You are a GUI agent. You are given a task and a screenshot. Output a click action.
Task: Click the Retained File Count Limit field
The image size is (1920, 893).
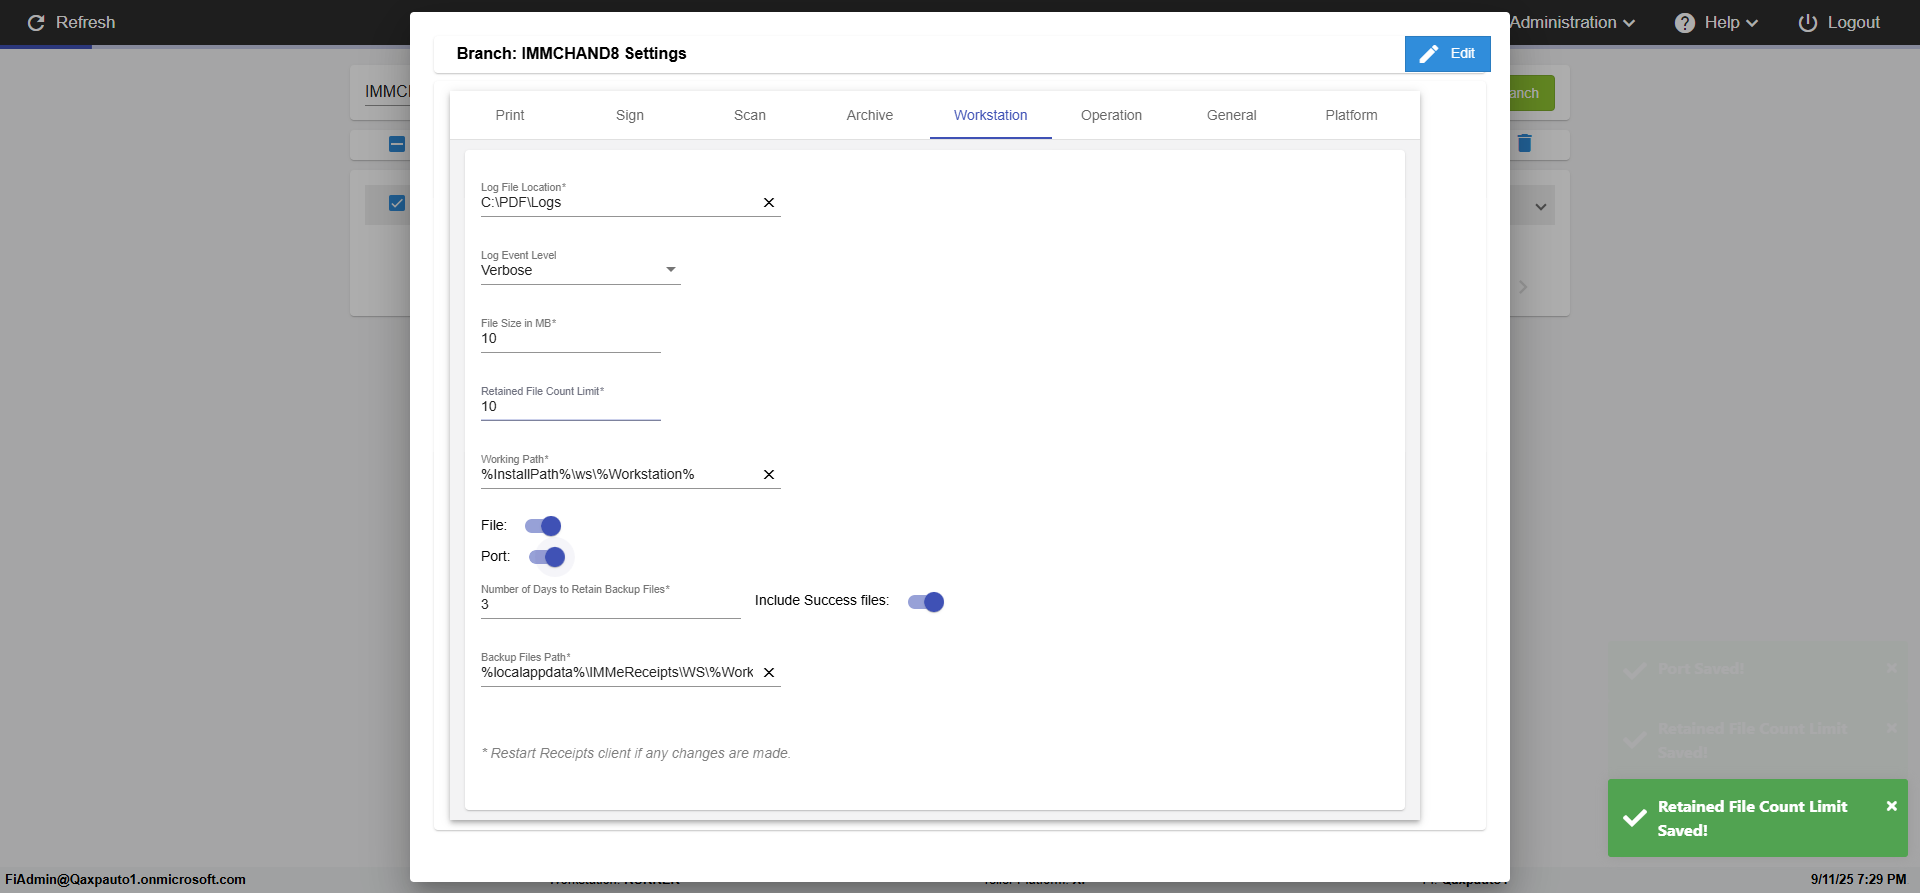(571, 407)
